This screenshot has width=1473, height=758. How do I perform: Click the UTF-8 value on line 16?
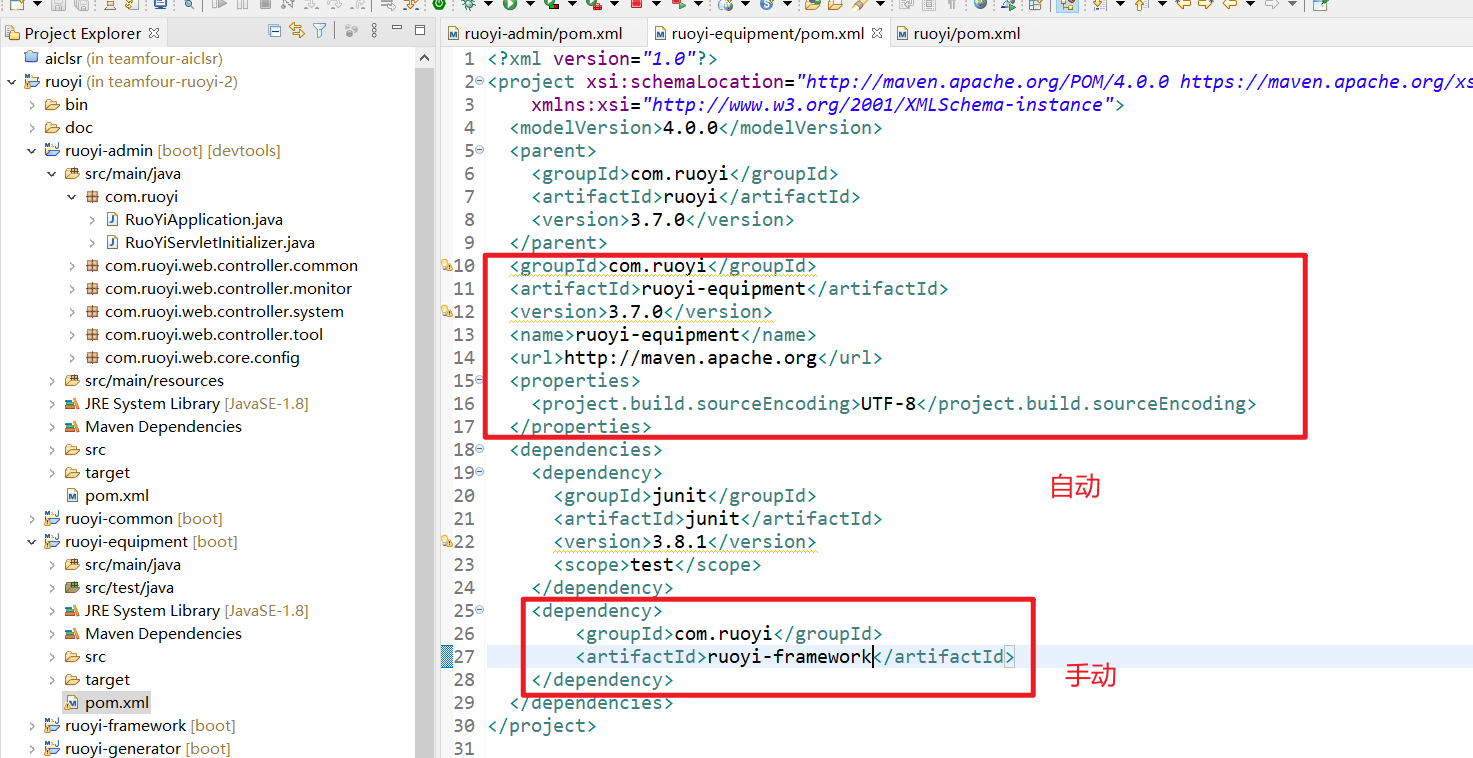tap(888, 404)
